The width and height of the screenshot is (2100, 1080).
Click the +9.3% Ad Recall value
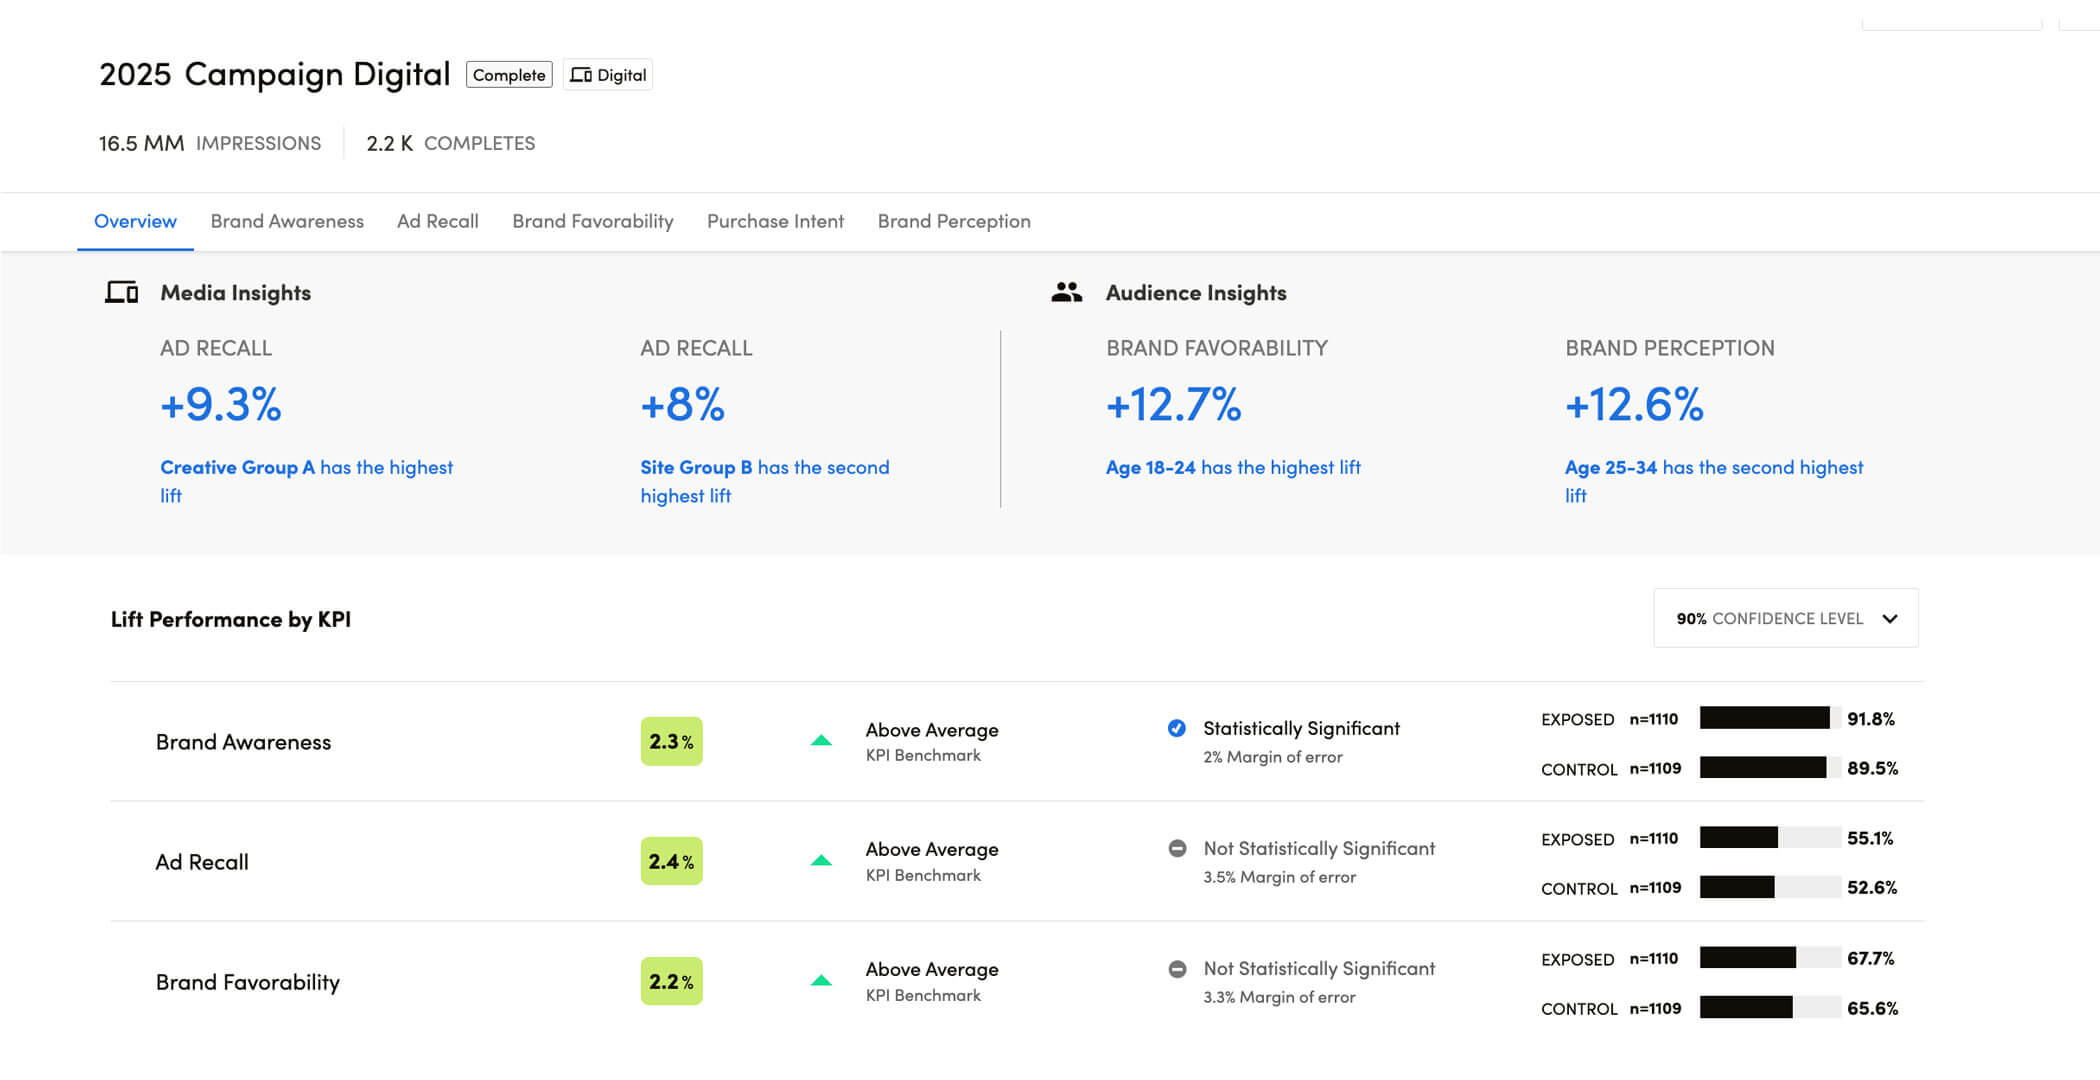(x=221, y=405)
